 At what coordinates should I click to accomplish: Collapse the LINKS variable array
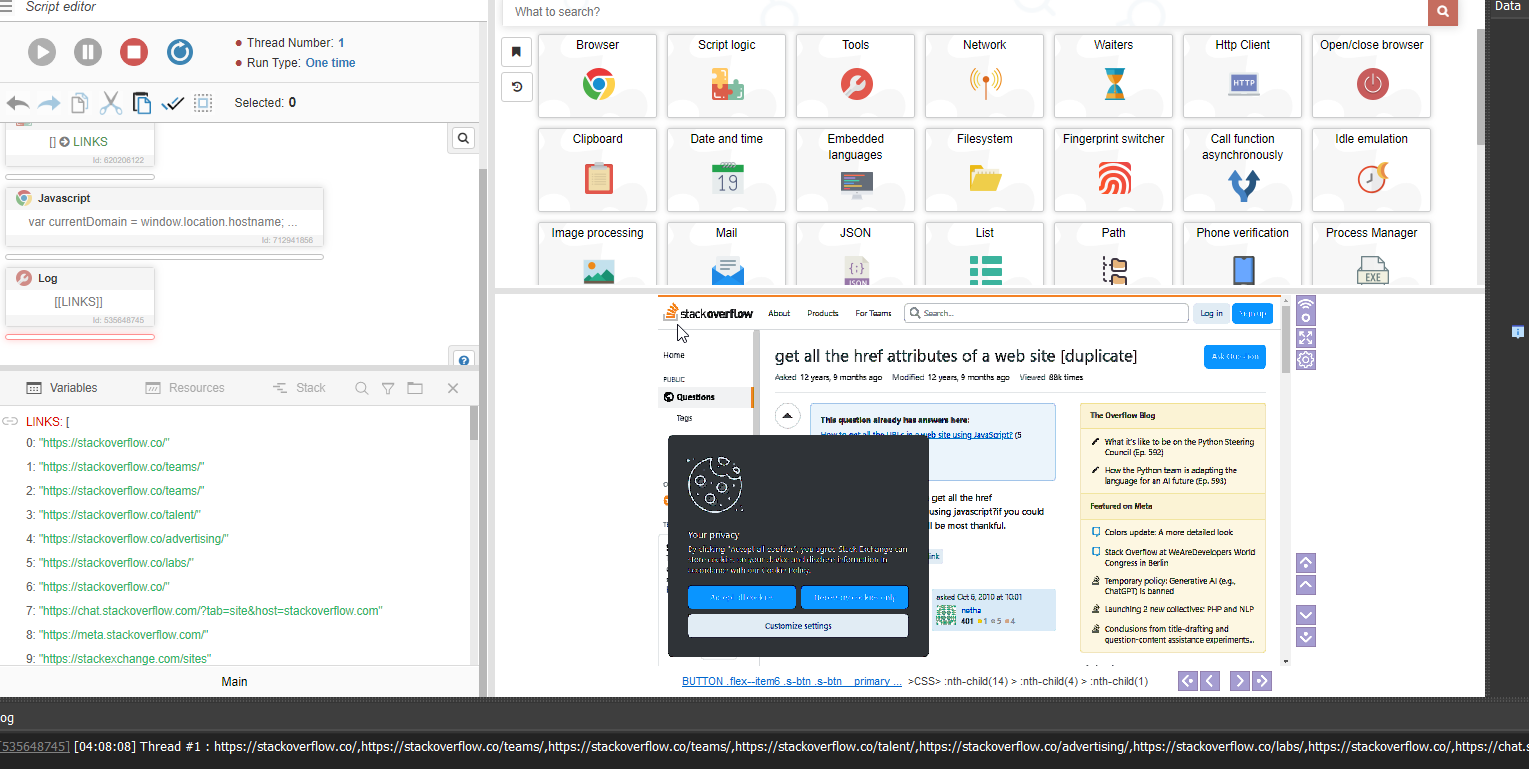(10, 422)
